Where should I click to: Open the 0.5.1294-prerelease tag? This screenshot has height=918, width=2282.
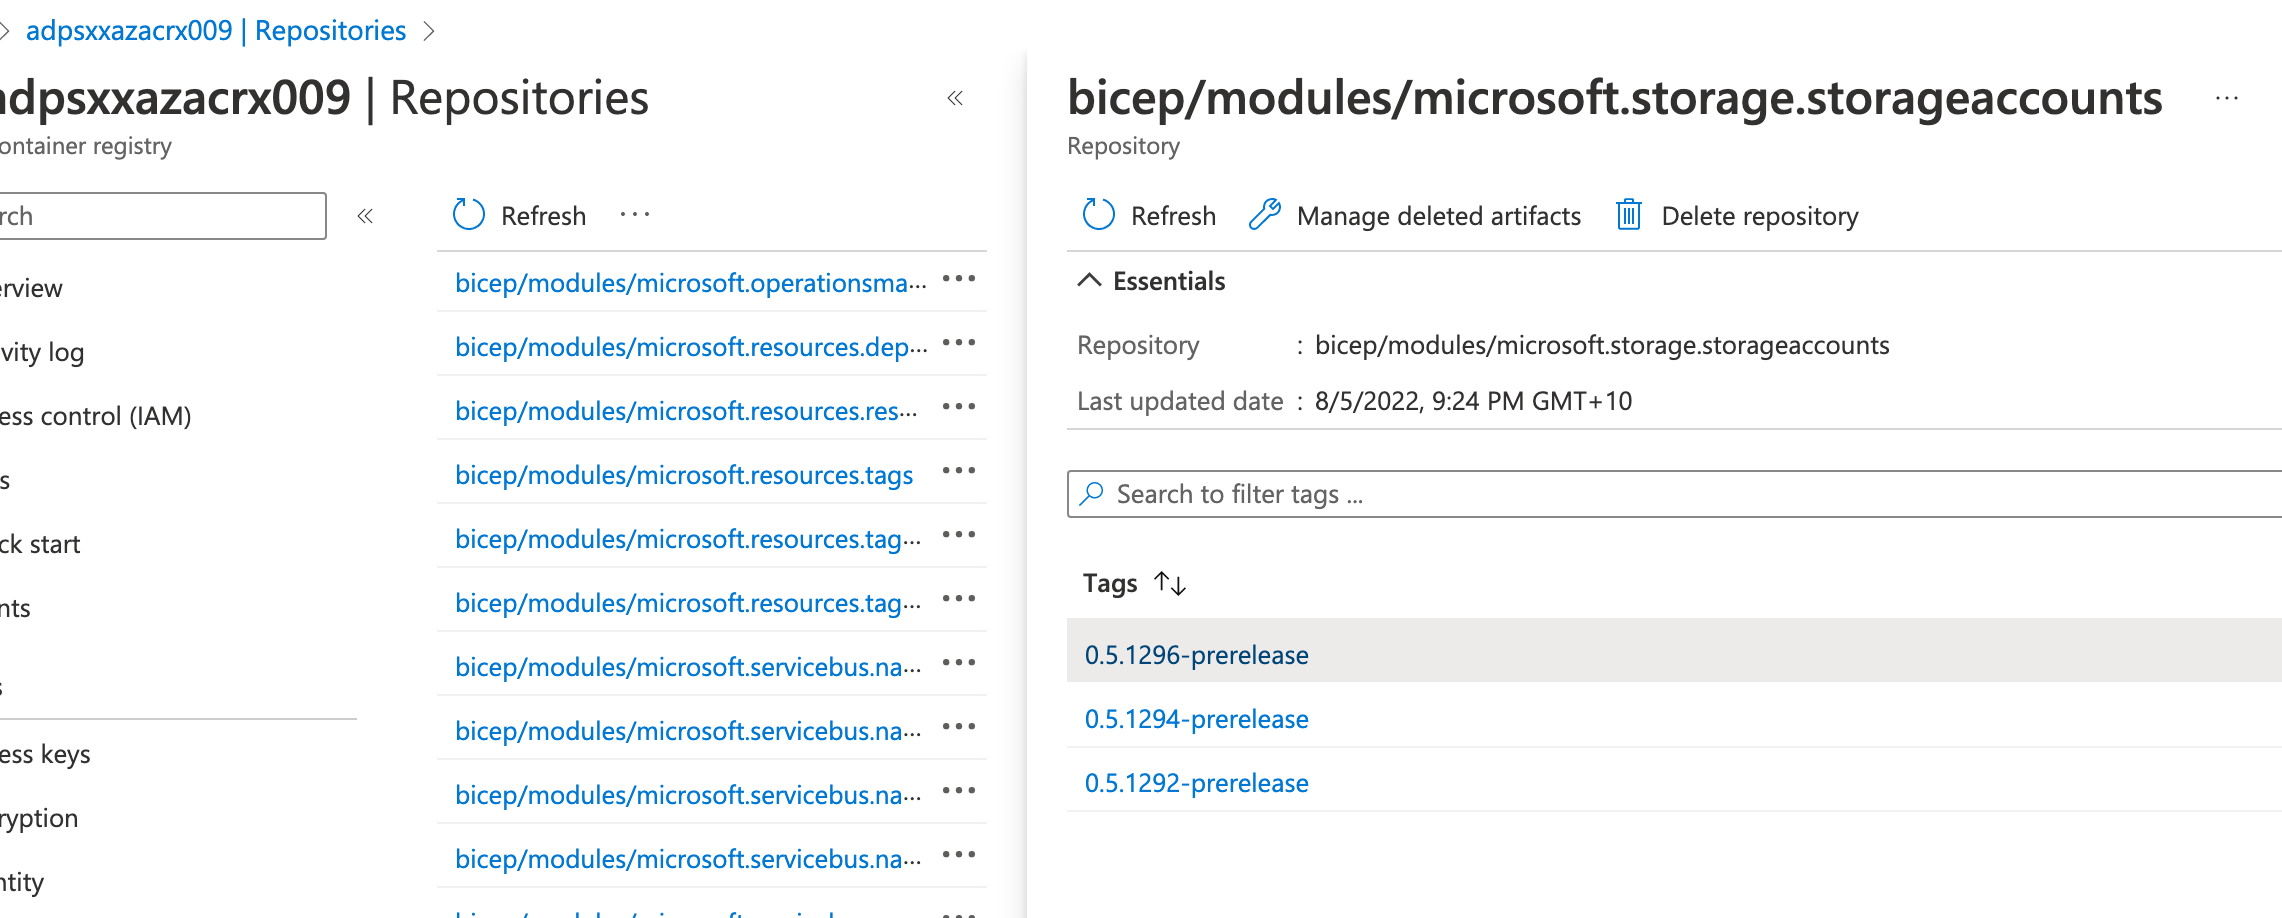click(x=1196, y=719)
